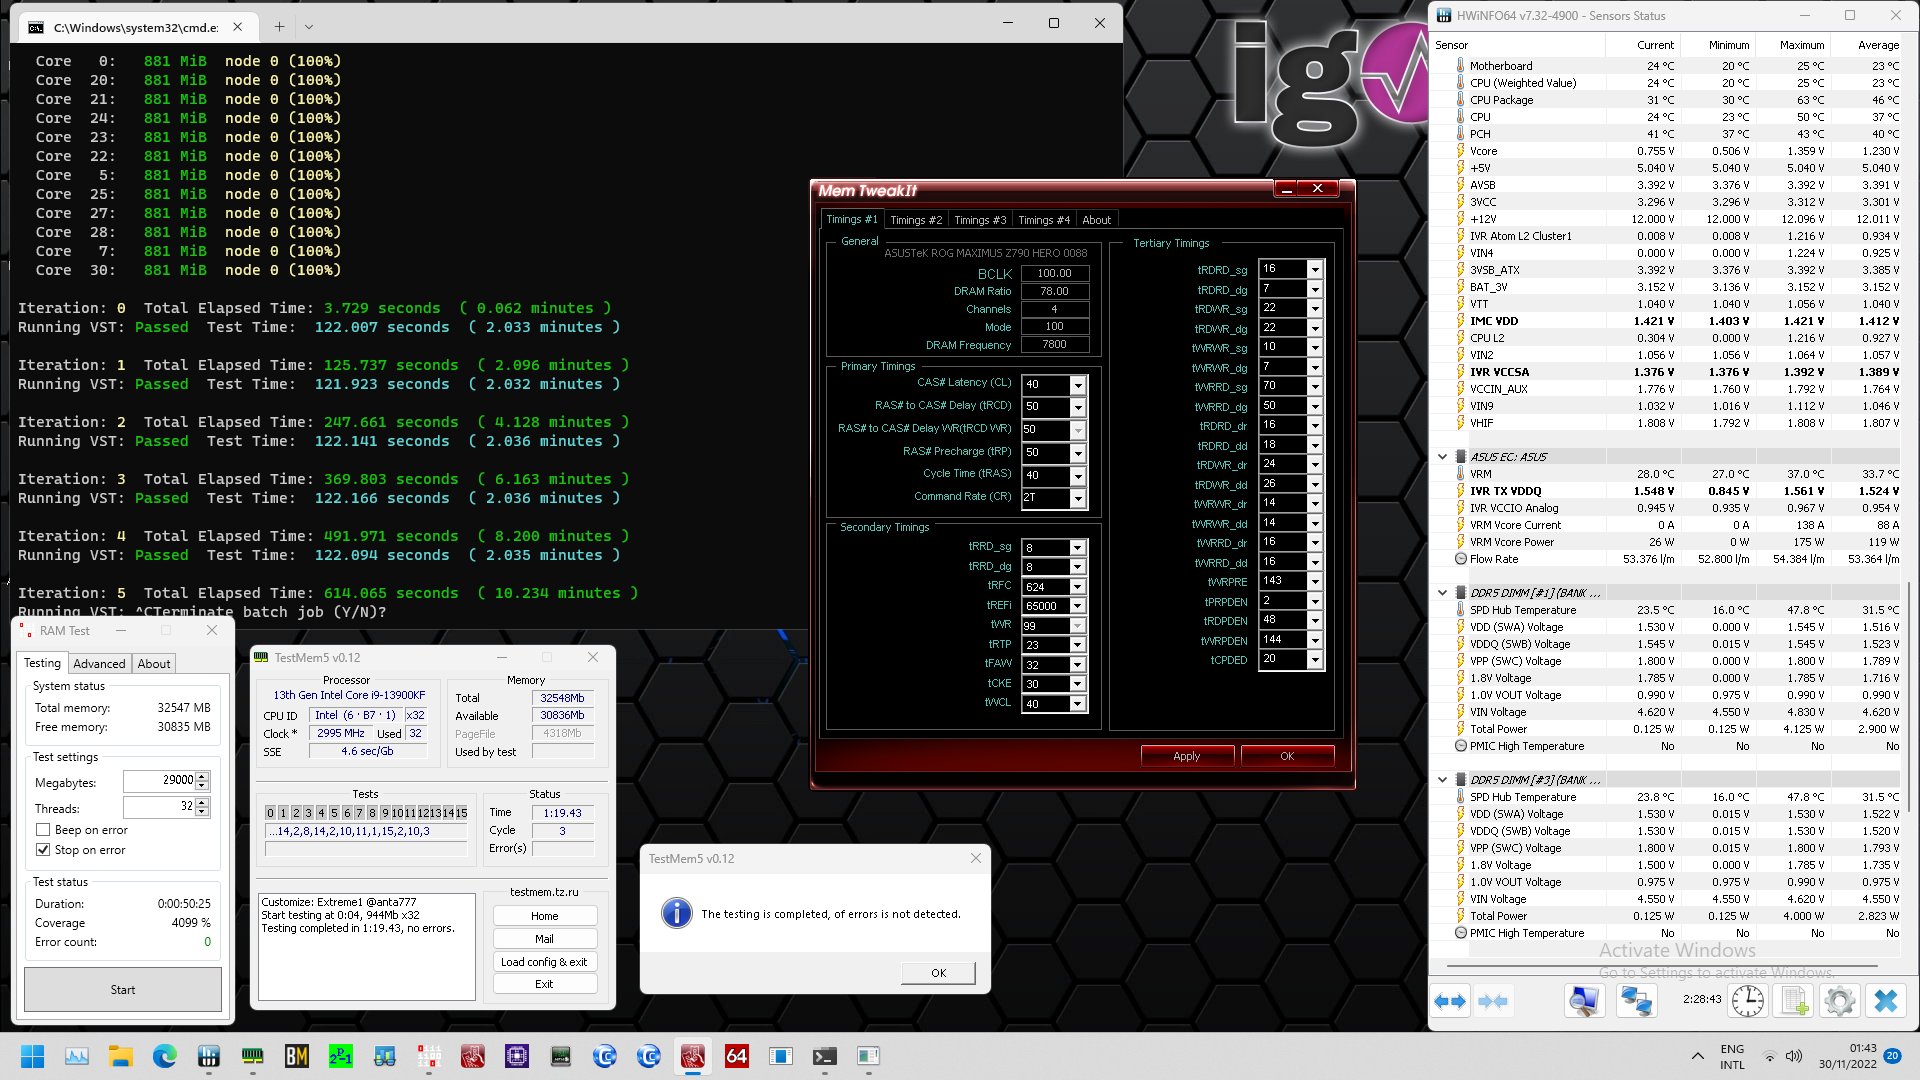Click the Megabytes input field
Image resolution: width=1920 pixels, height=1080 pixels.
pos(158,780)
